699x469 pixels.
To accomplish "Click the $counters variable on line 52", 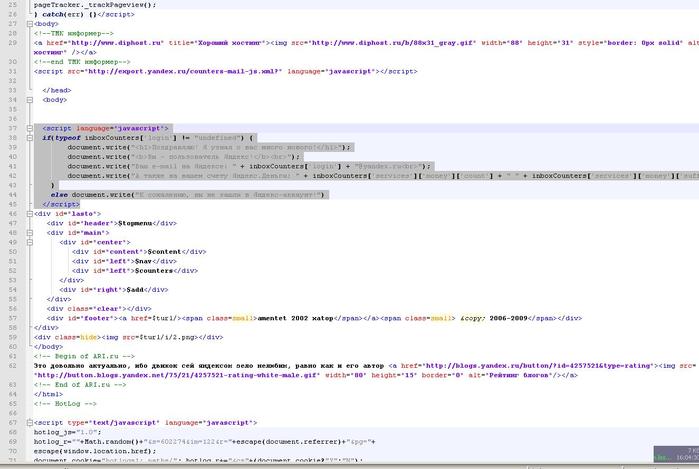I will point(153,271).
